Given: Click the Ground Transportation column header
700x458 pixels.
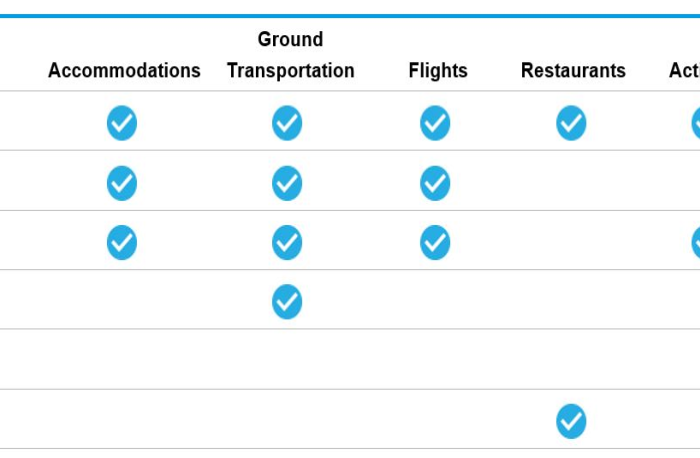Looking at the screenshot, I should pos(291,55).
